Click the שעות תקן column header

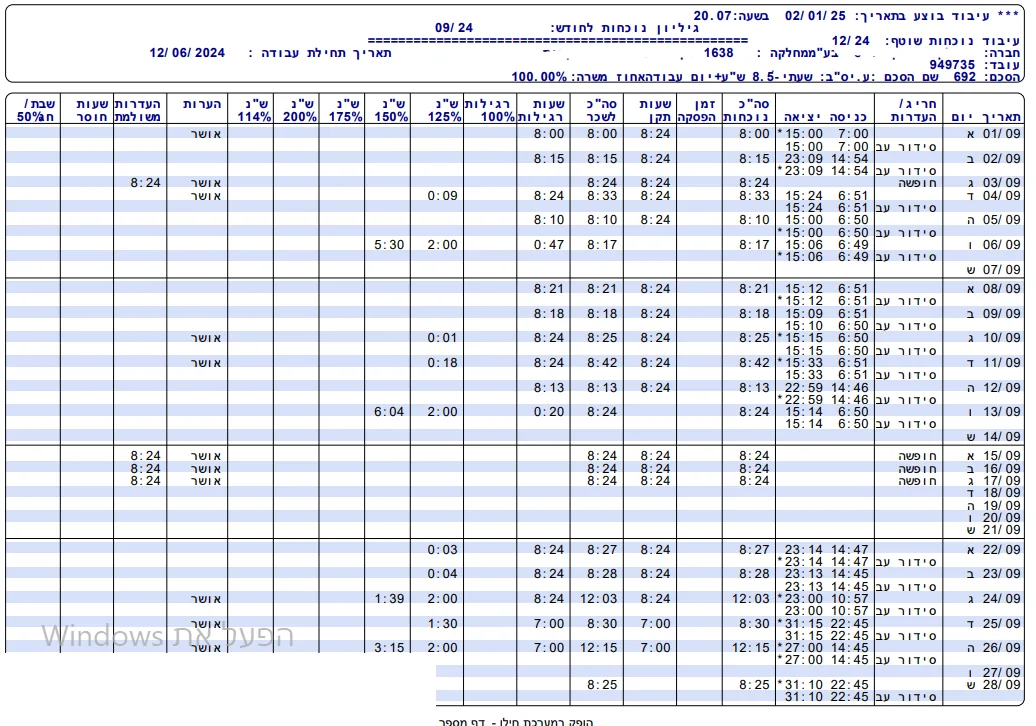[655, 110]
